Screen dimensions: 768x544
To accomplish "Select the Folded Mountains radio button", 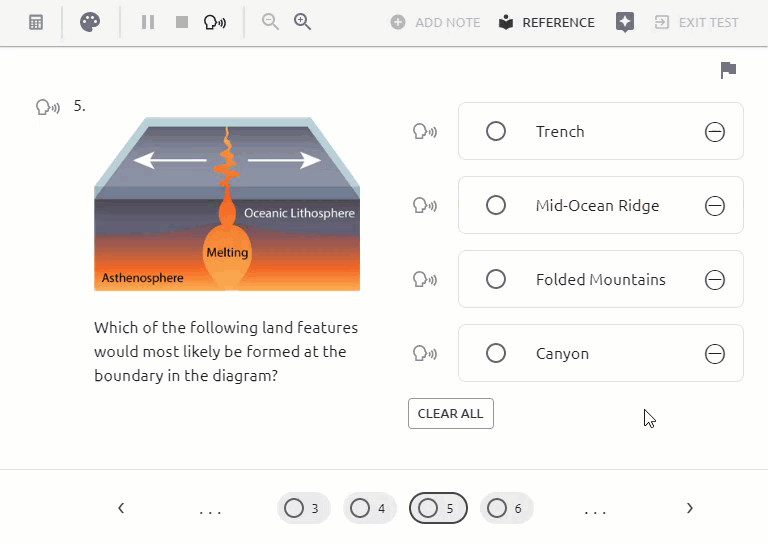I will point(496,279).
